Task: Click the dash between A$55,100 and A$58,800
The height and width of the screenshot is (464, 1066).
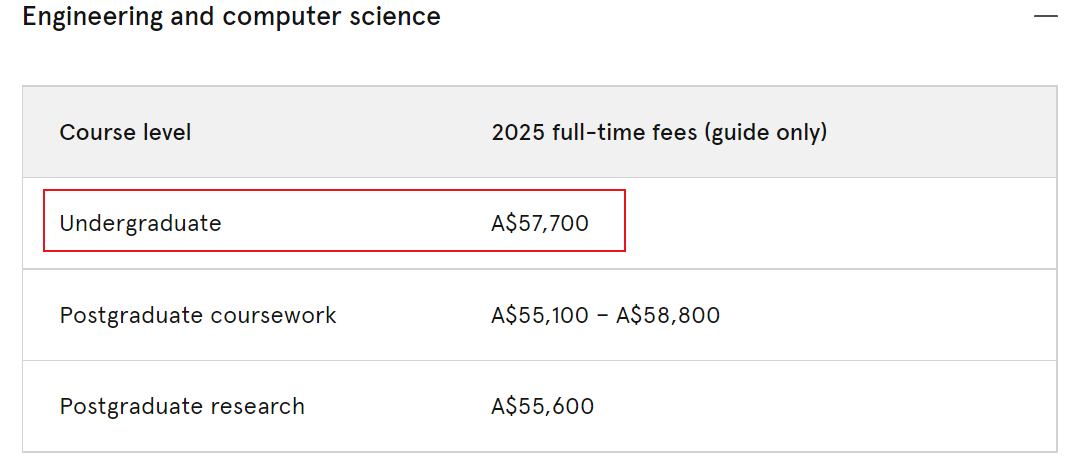Action: tap(602, 316)
